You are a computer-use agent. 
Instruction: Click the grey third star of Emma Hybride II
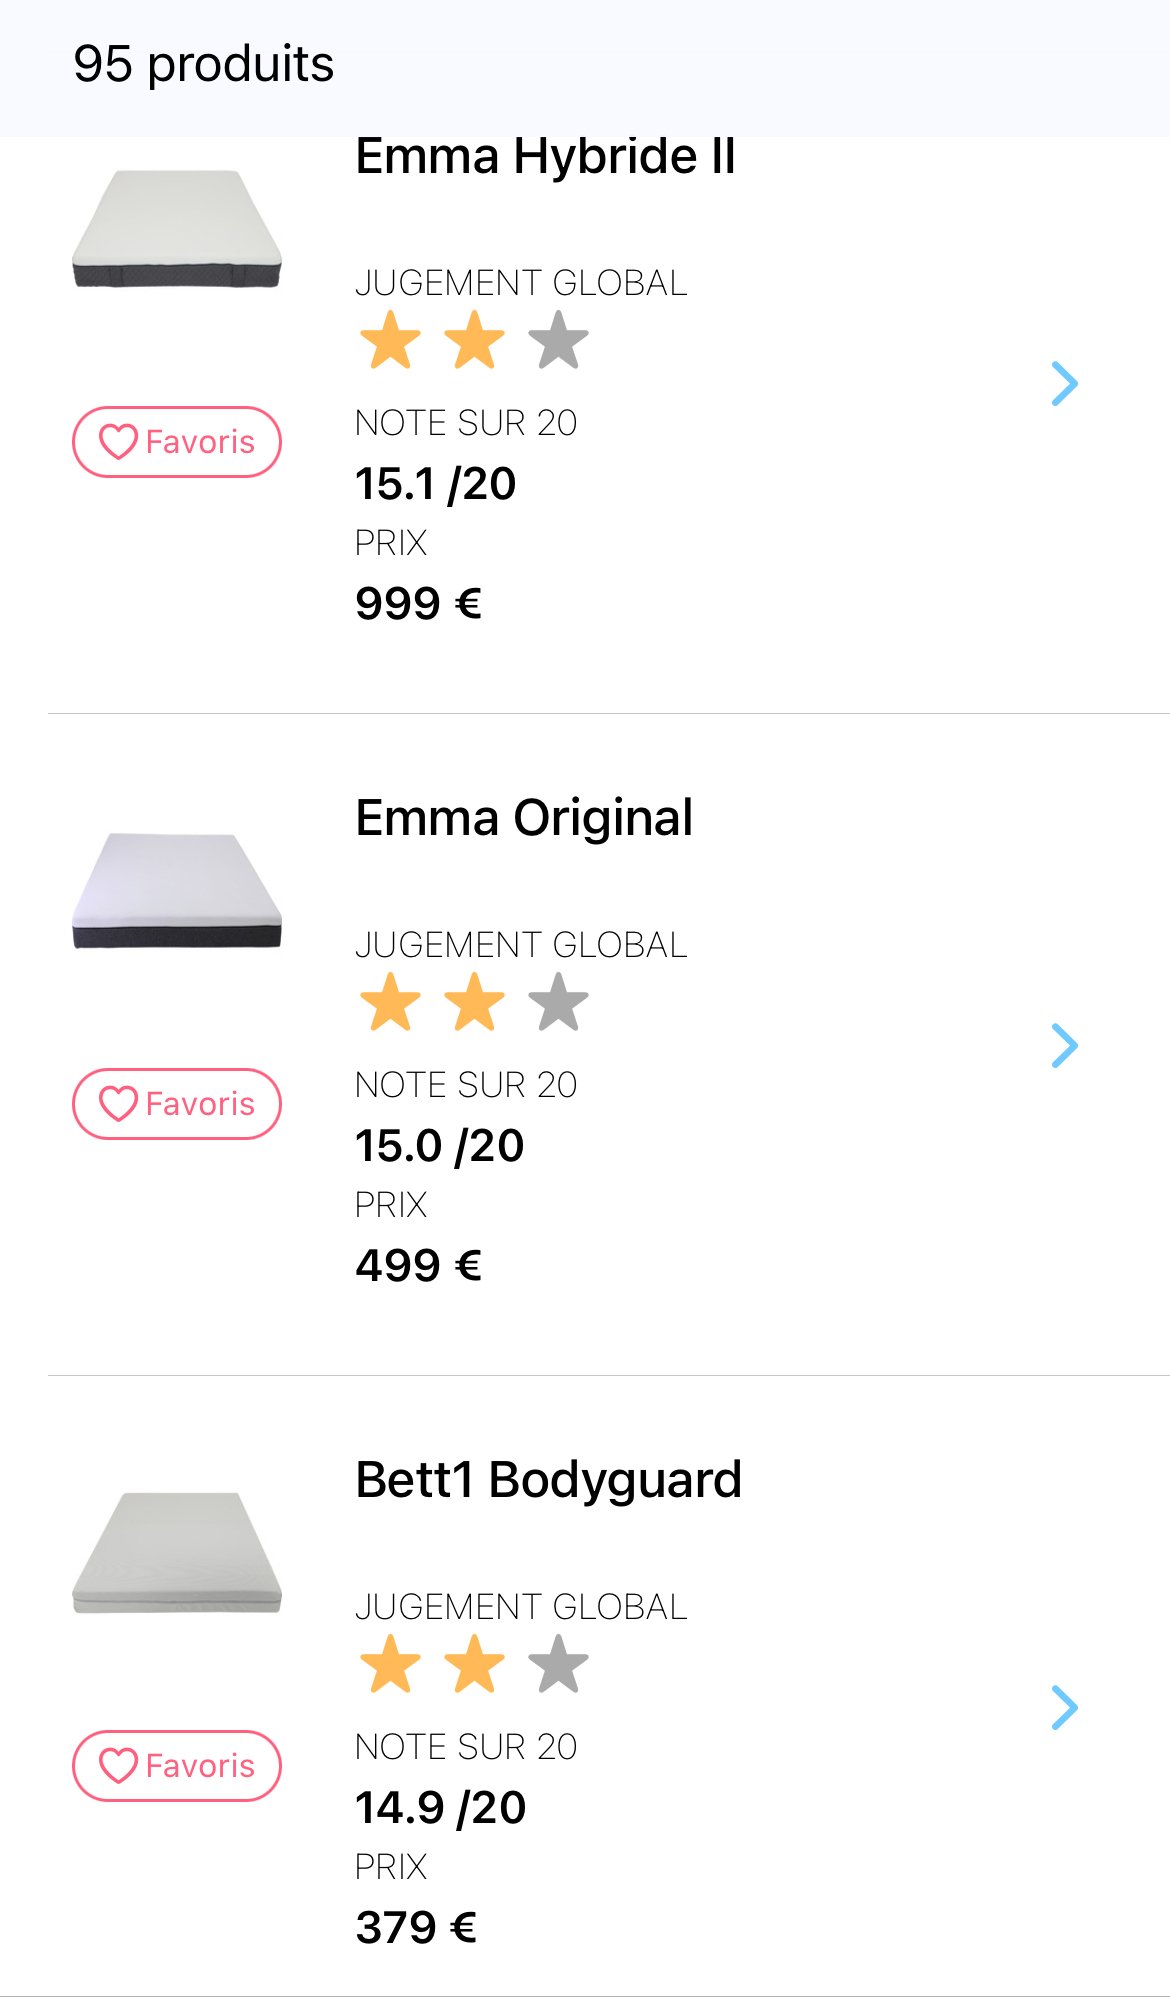click(x=558, y=340)
